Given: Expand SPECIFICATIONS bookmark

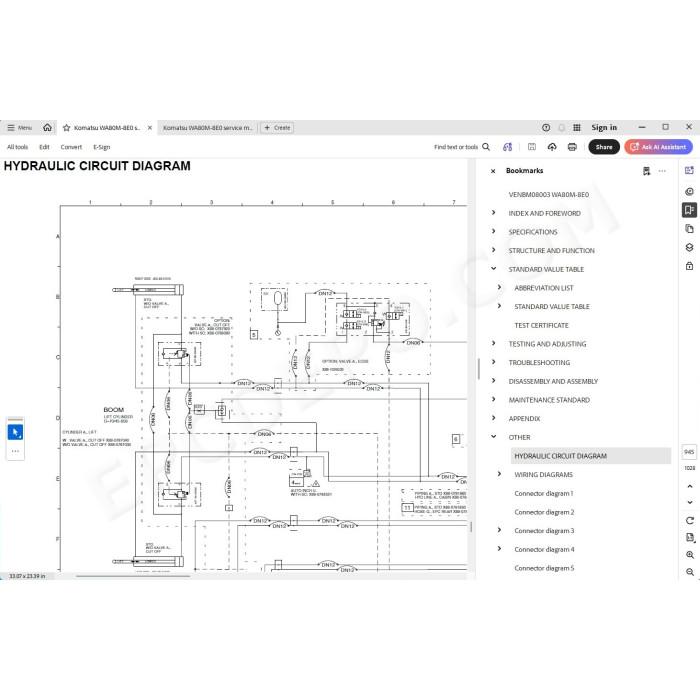Looking at the screenshot, I should [x=493, y=232].
